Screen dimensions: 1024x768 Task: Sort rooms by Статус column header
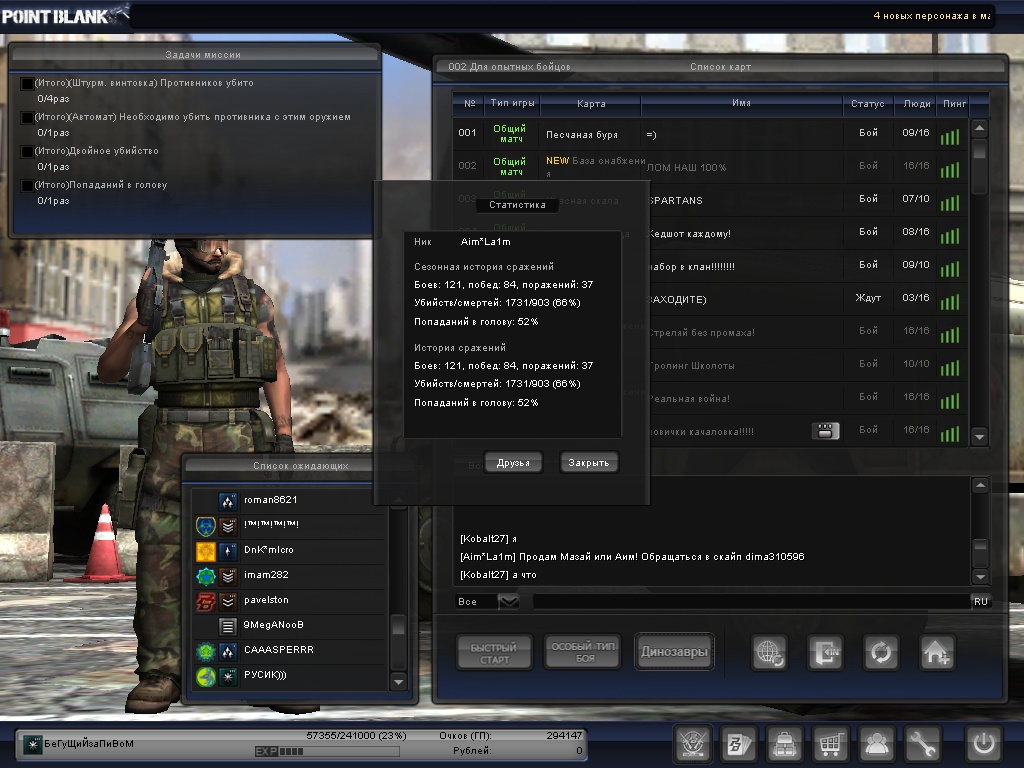[867, 103]
